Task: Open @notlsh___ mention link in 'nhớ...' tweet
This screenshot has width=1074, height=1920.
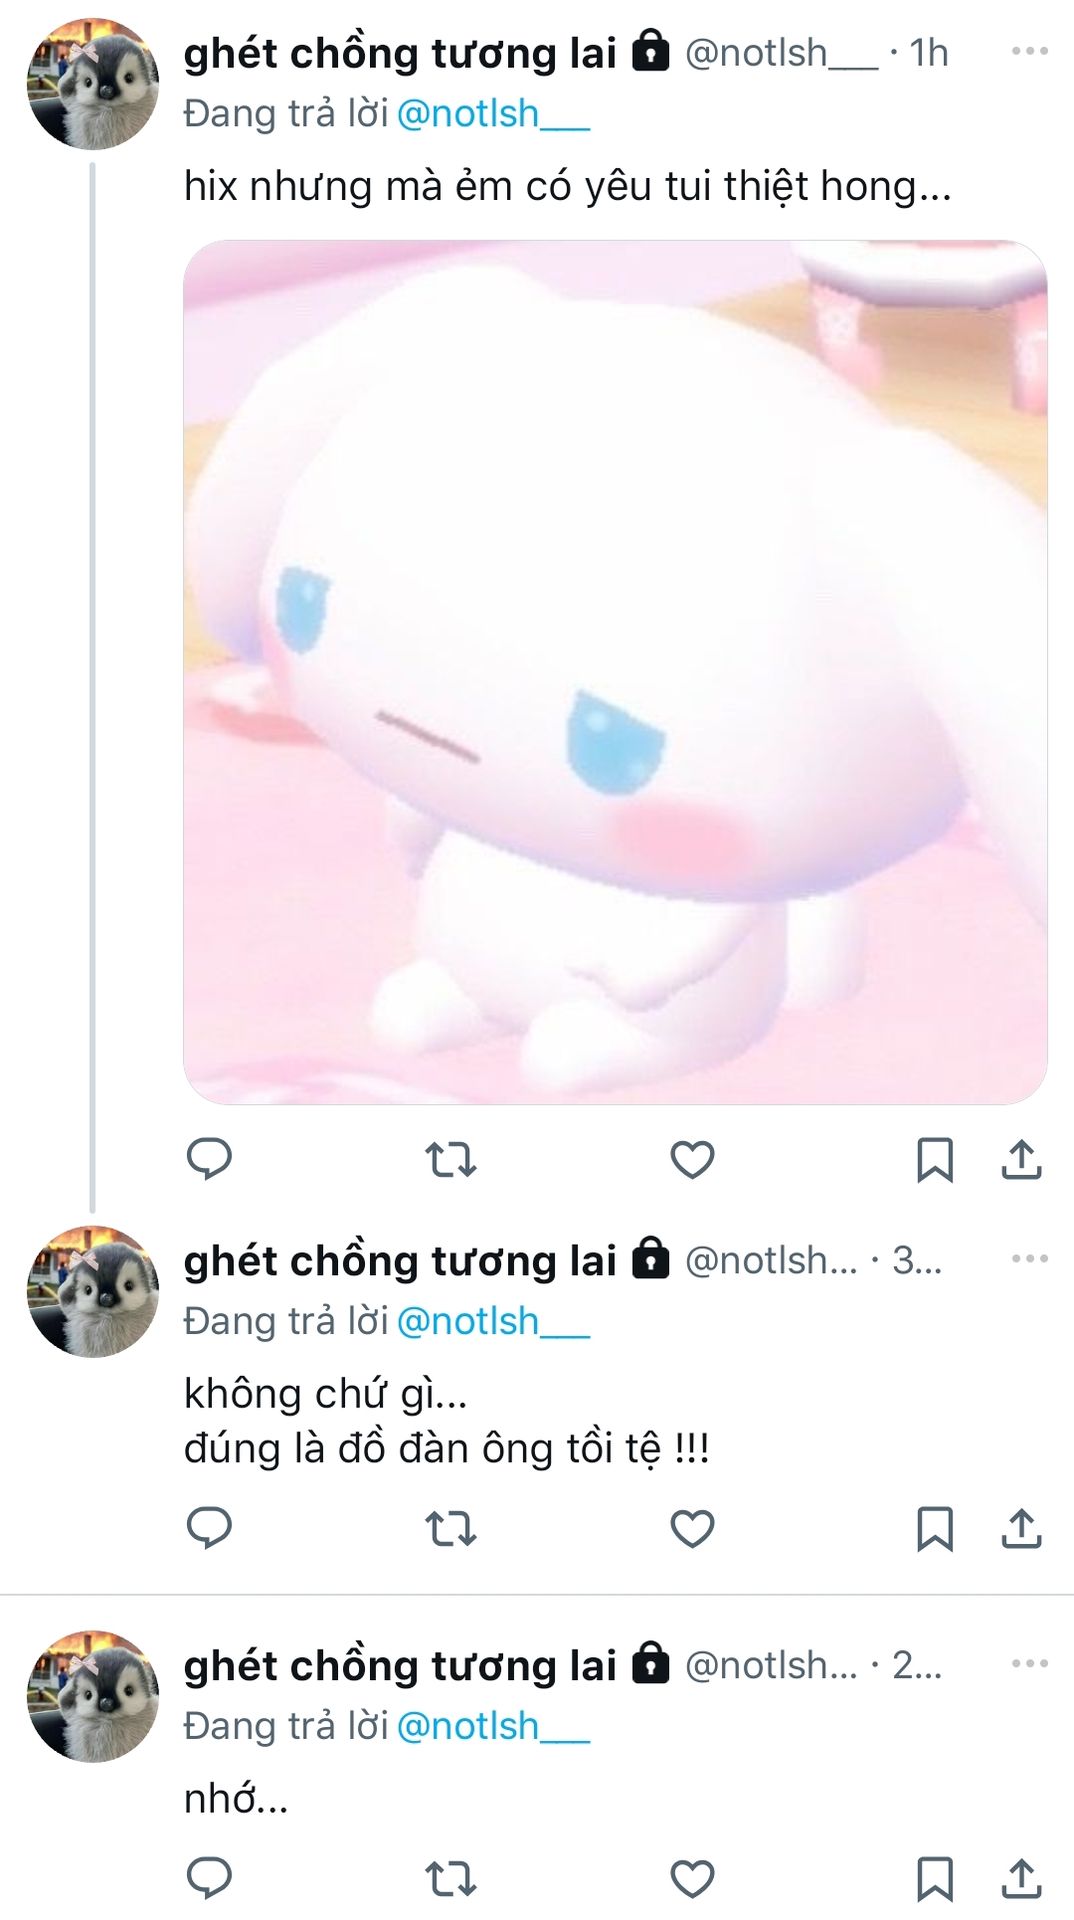Action: coord(493,1727)
